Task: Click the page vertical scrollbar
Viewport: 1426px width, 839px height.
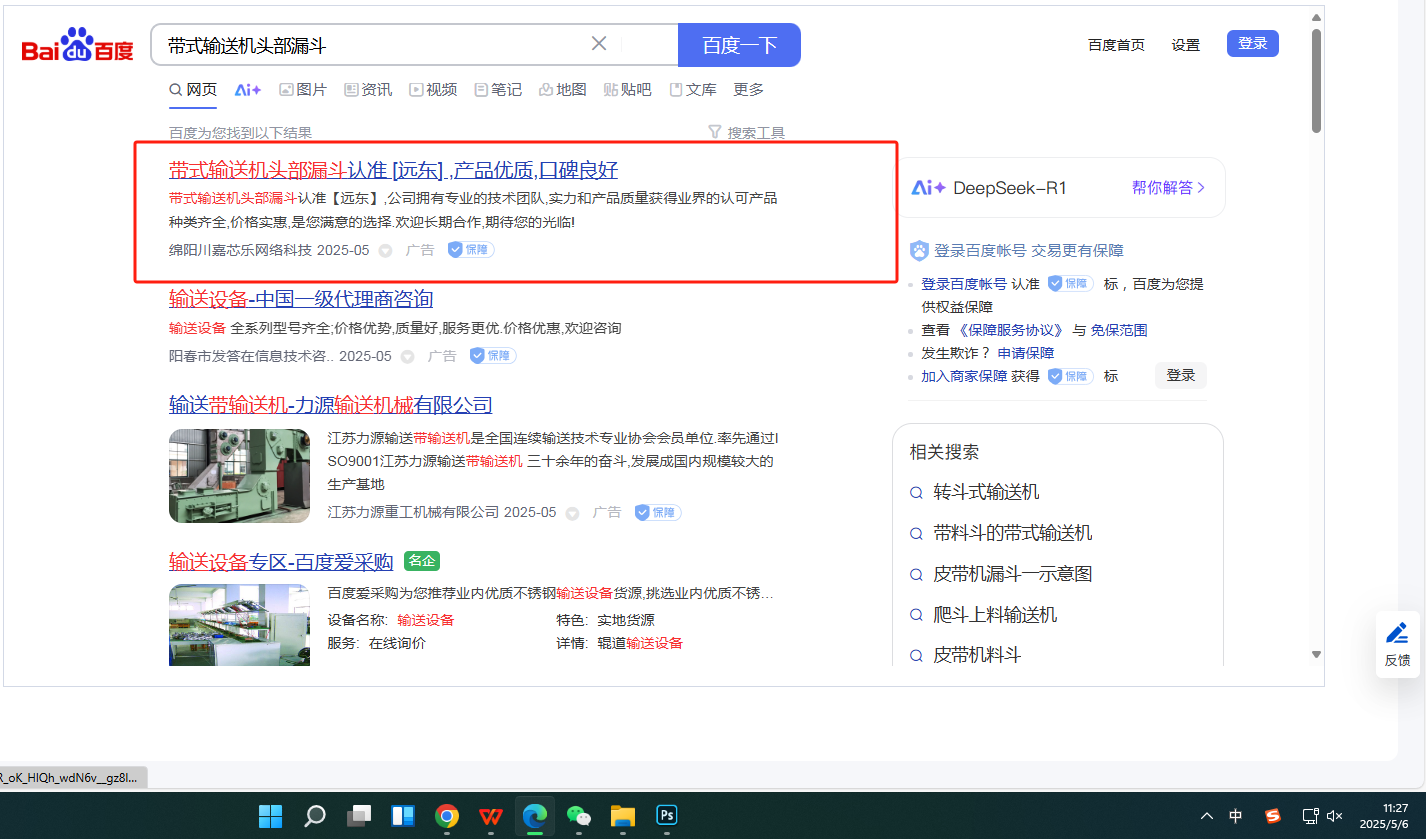Action: (x=1316, y=80)
